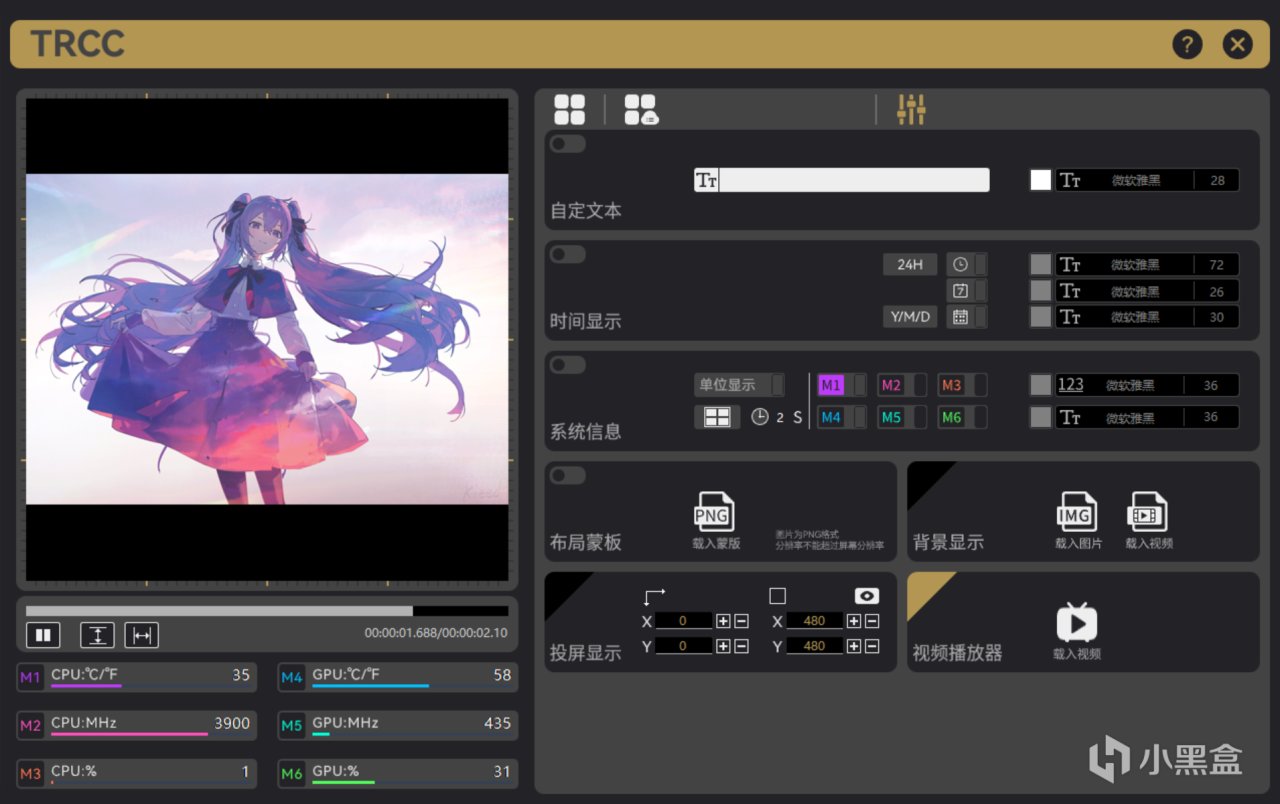Click the system info grid layout icon
The image size is (1280, 804).
717,417
